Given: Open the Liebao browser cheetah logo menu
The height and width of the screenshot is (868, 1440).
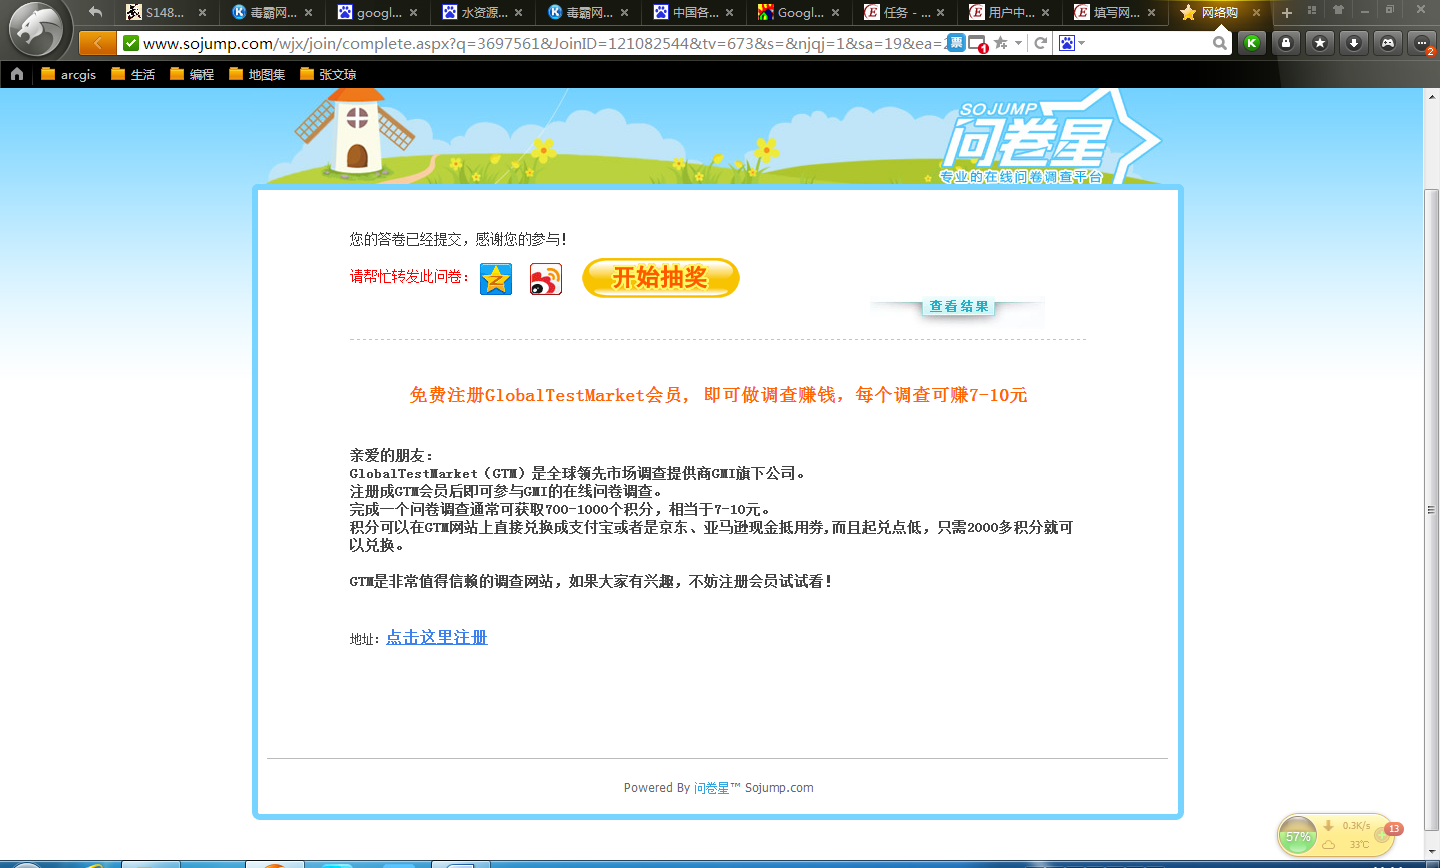Looking at the screenshot, I should [36, 30].
